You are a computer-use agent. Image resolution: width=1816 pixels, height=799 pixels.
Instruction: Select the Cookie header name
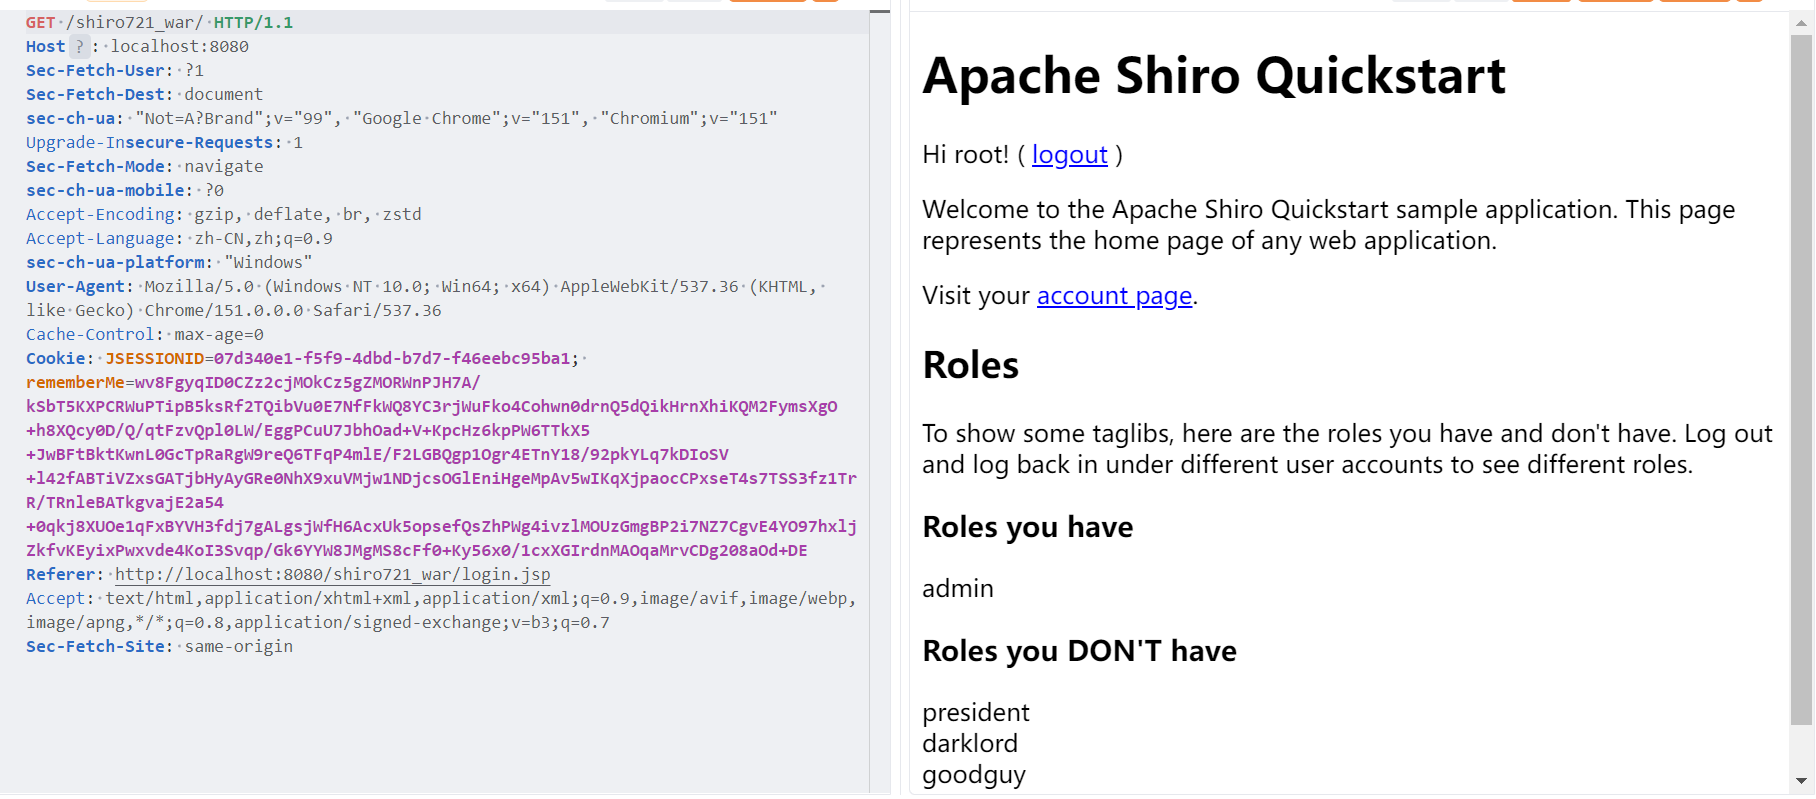pyautogui.click(x=56, y=359)
